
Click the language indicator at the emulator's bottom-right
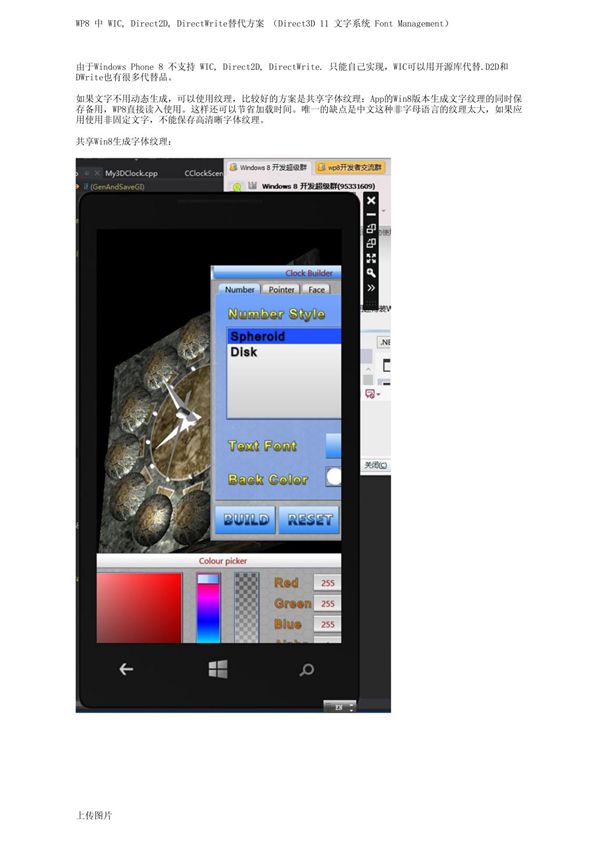pos(340,707)
